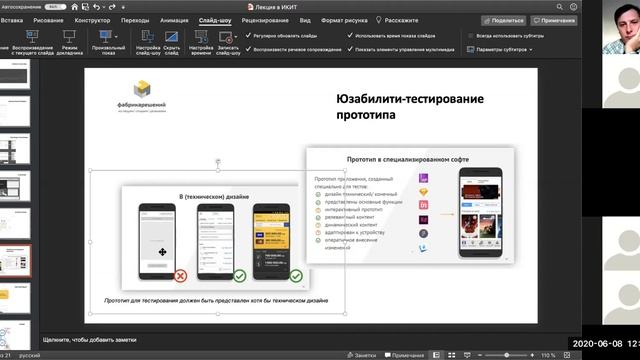Open the 'Вставка' ribbon tab
Image resolution: width=640 pixels, height=360 pixels.
(x=12, y=20)
